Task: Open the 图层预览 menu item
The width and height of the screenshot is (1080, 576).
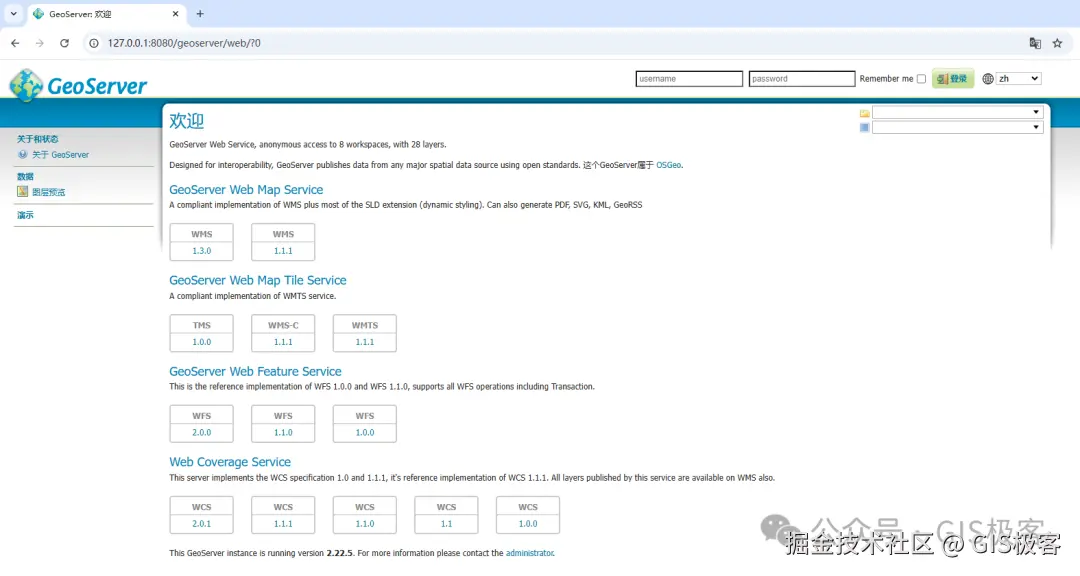Action: click(x=48, y=192)
